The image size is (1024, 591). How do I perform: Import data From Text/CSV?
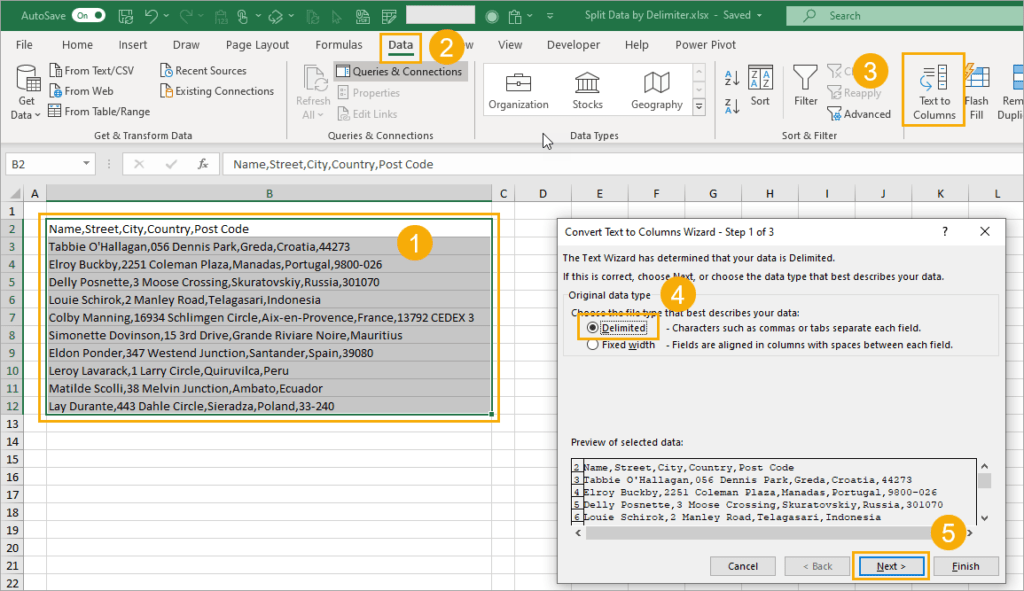click(x=91, y=71)
